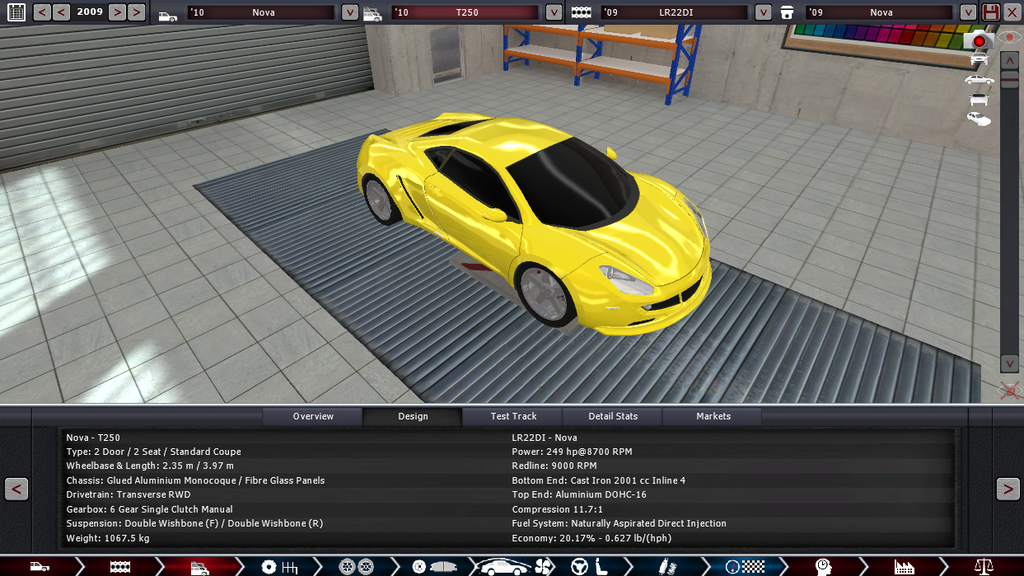Toggle the crossed-out icon at bottom right of viewport
Viewport: 1024px width, 576px height.
point(1010,389)
